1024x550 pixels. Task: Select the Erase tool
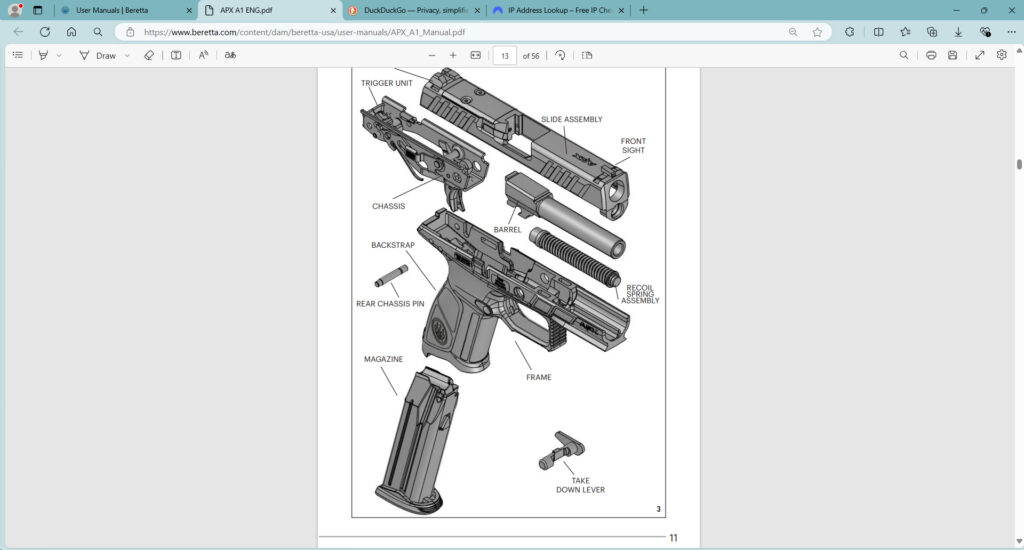pyautogui.click(x=149, y=56)
